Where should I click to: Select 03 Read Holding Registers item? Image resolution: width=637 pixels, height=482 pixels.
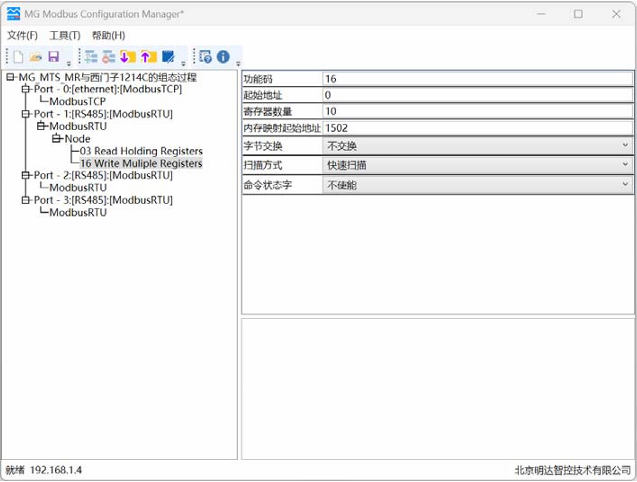pos(141,151)
